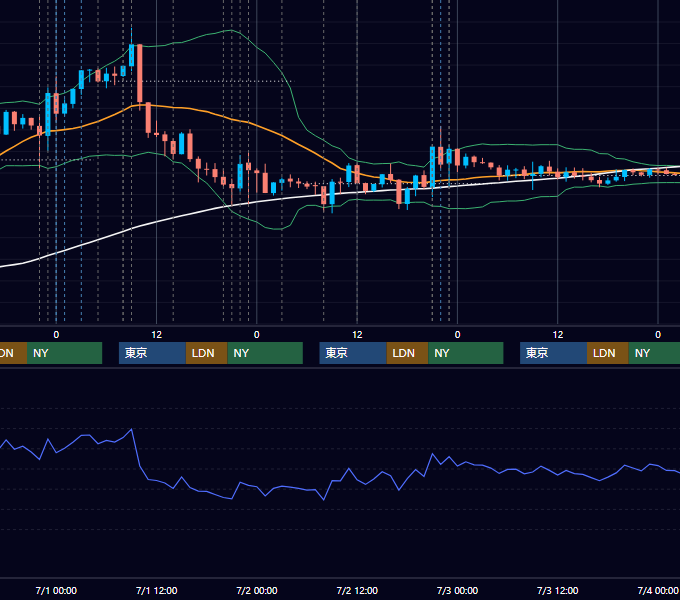Click the 東京 session block for 7/2
This screenshot has width=680, height=600.
click(353, 353)
